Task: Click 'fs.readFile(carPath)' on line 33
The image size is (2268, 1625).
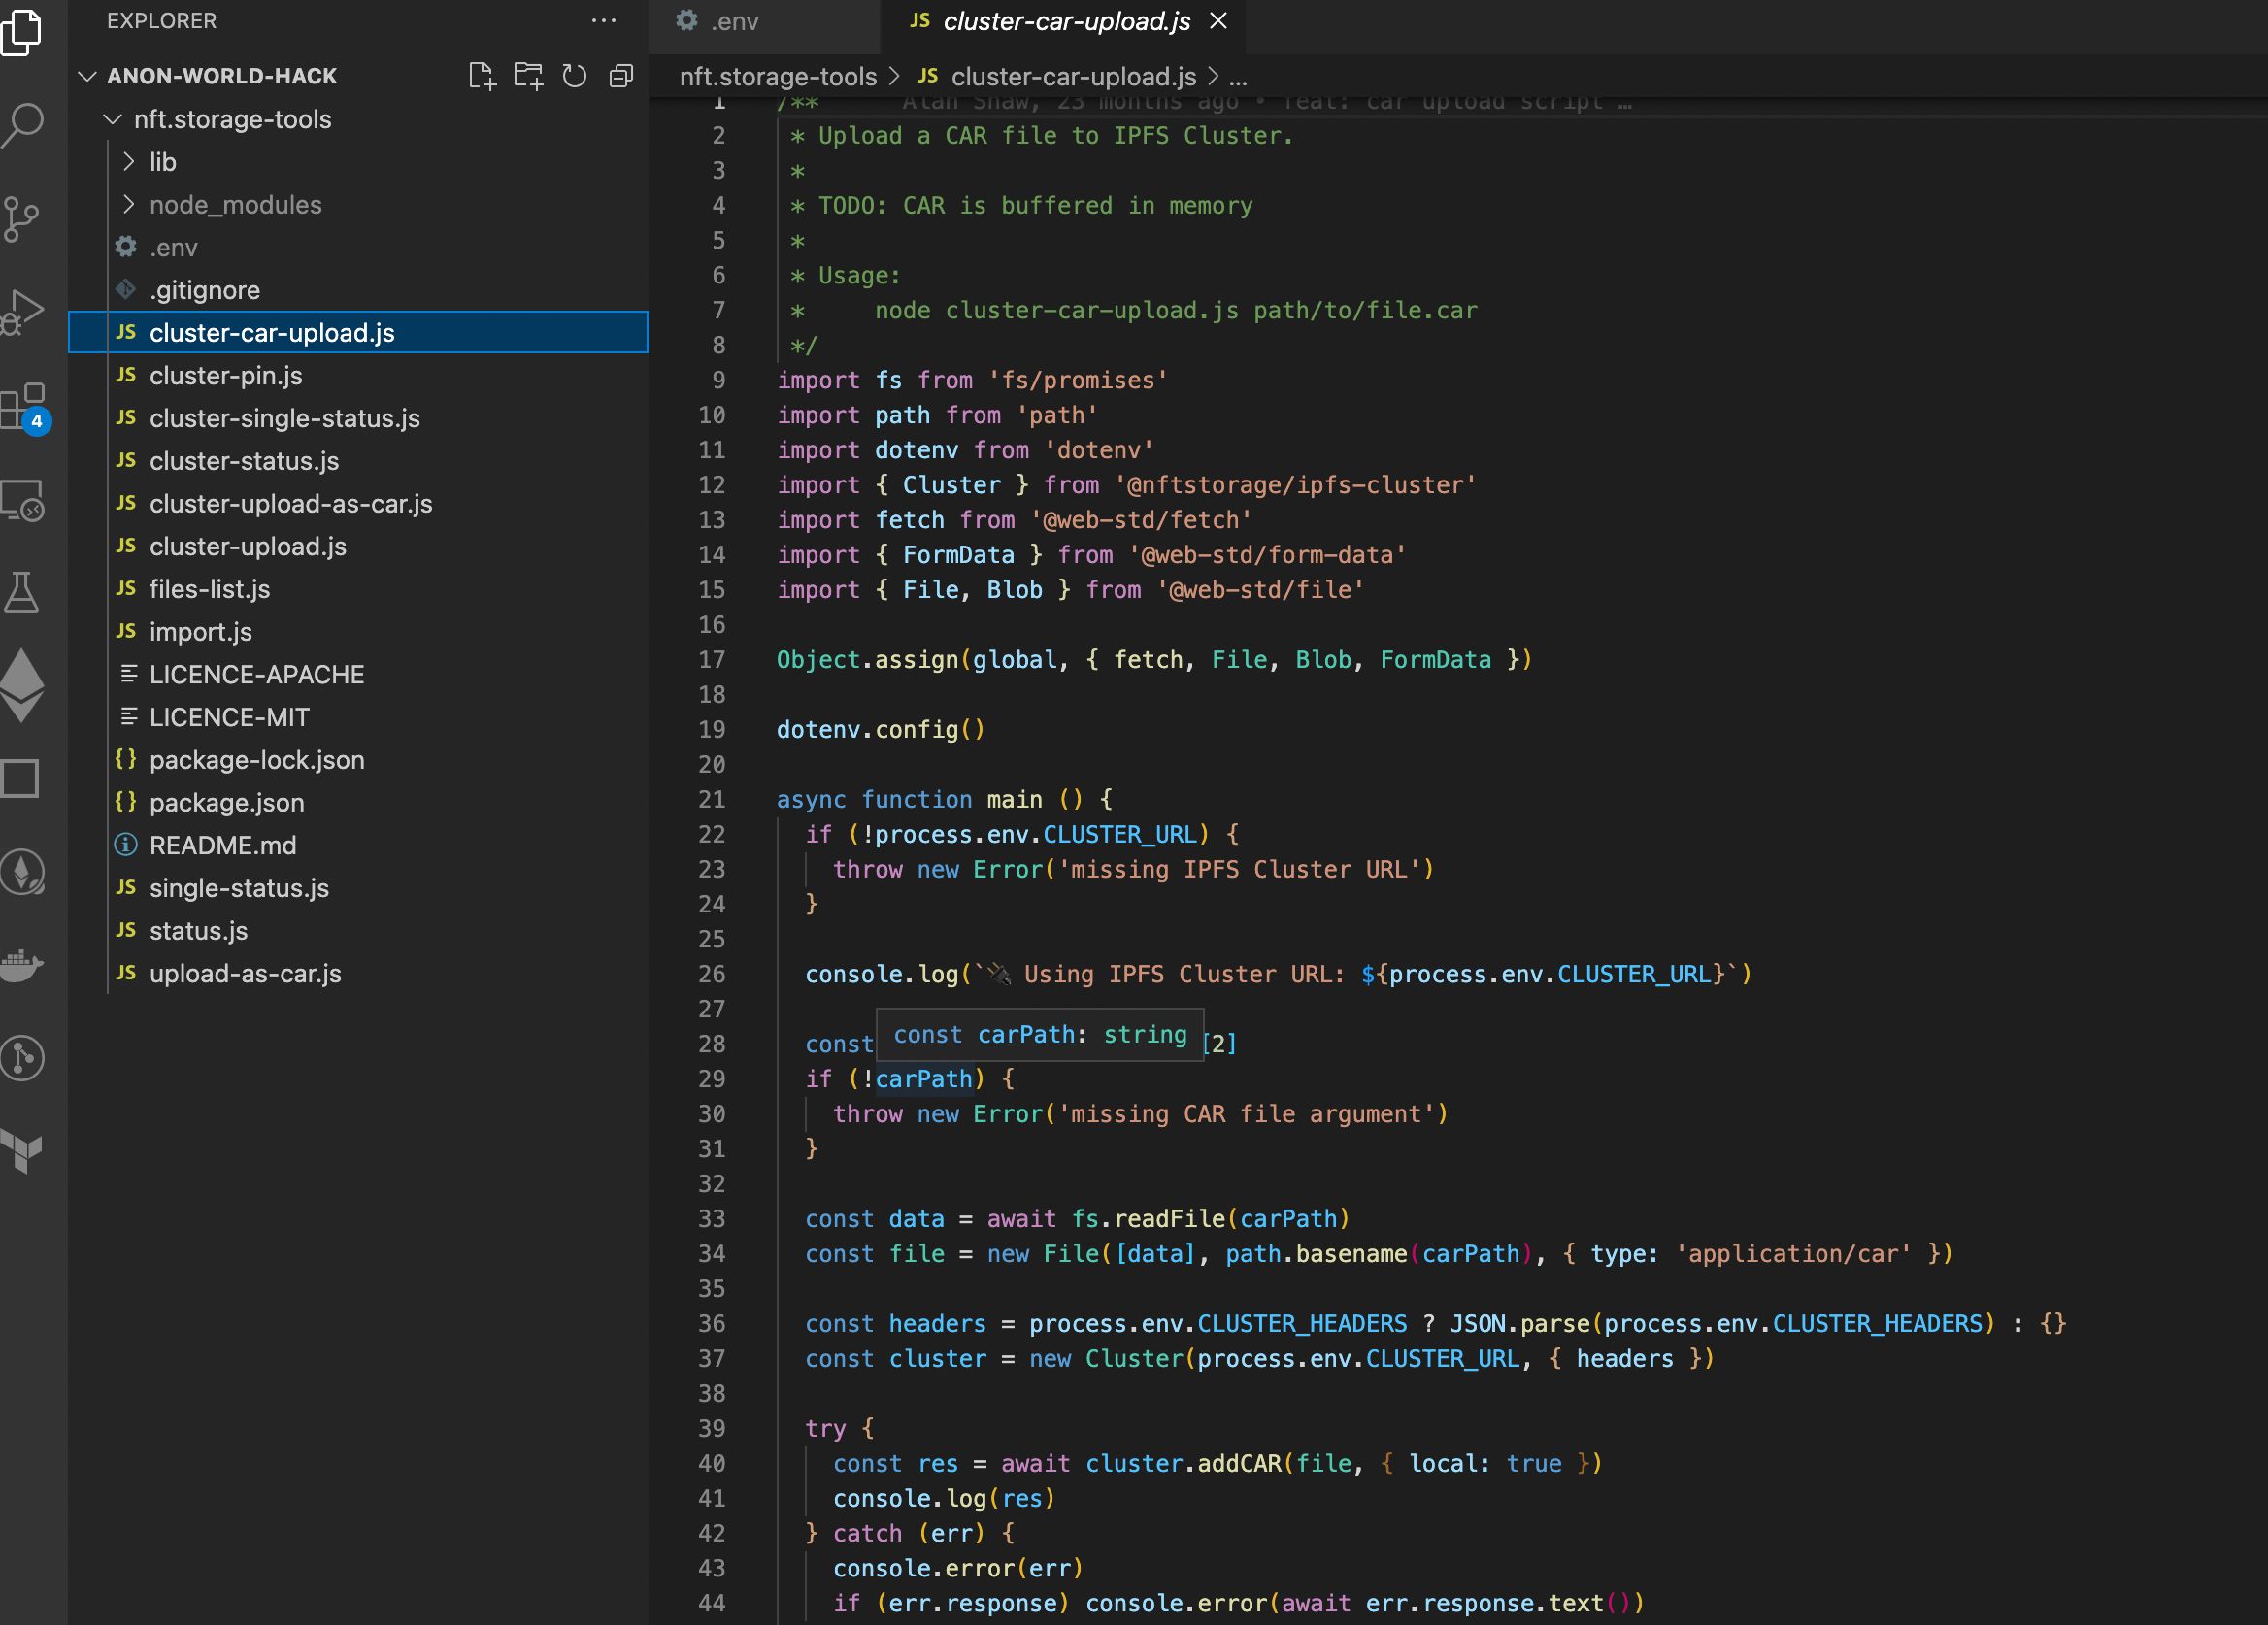Action: (1210, 1219)
